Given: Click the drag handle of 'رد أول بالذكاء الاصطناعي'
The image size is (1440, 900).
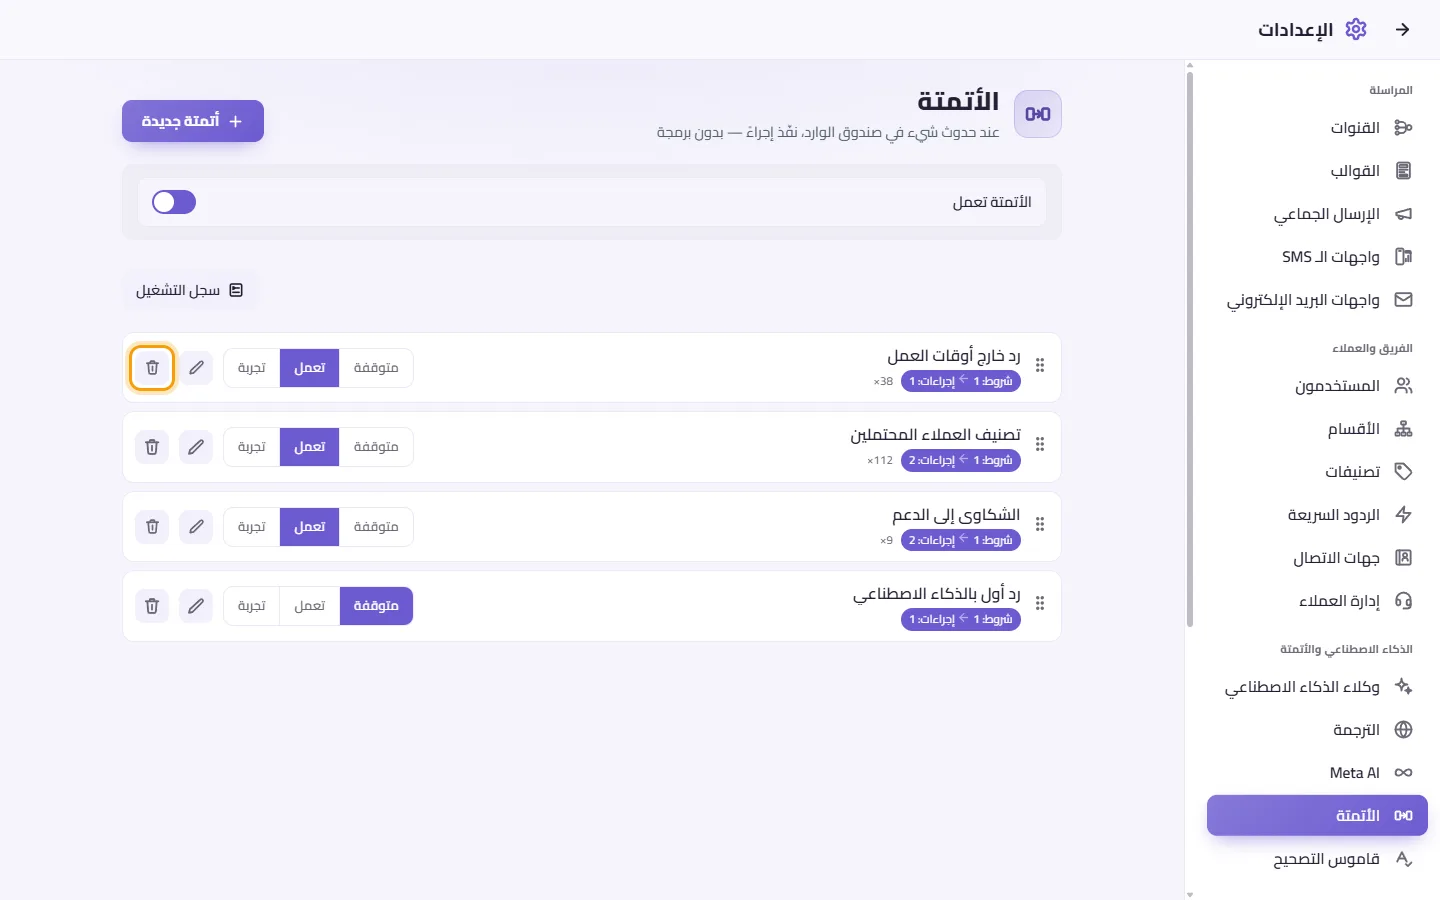Looking at the screenshot, I should 1040,604.
